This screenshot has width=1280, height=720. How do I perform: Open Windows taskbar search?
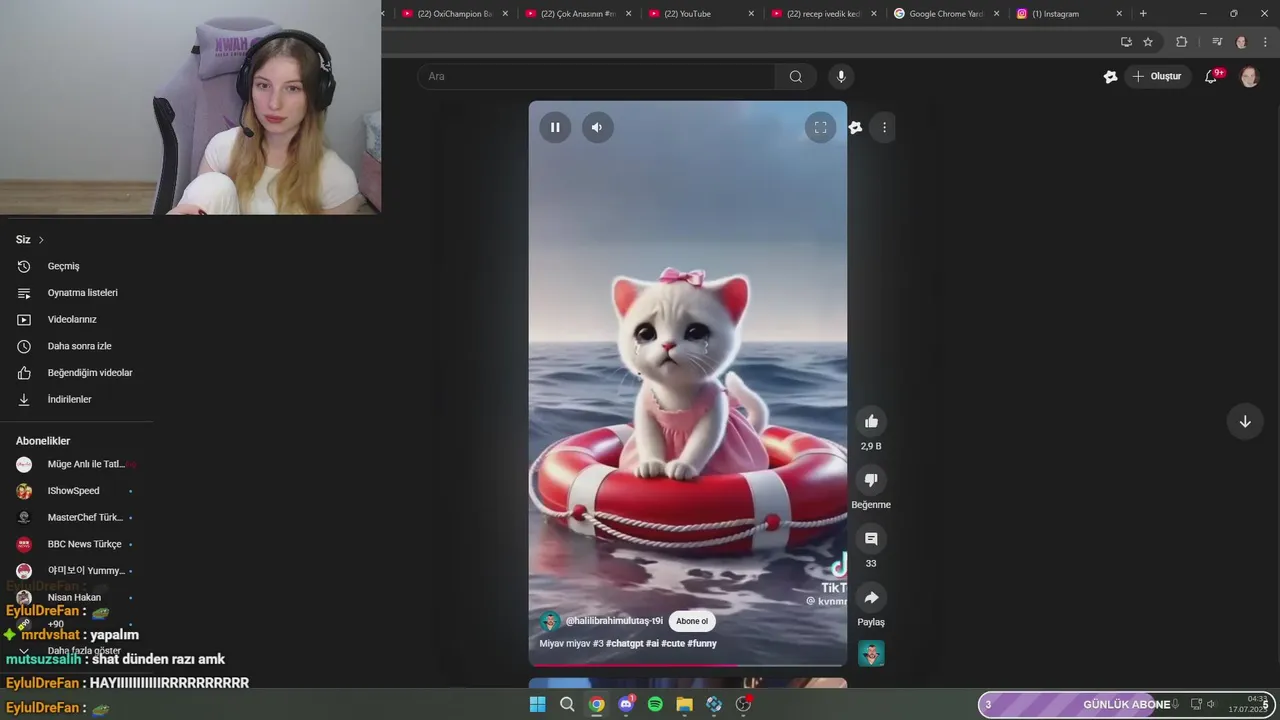coord(567,704)
